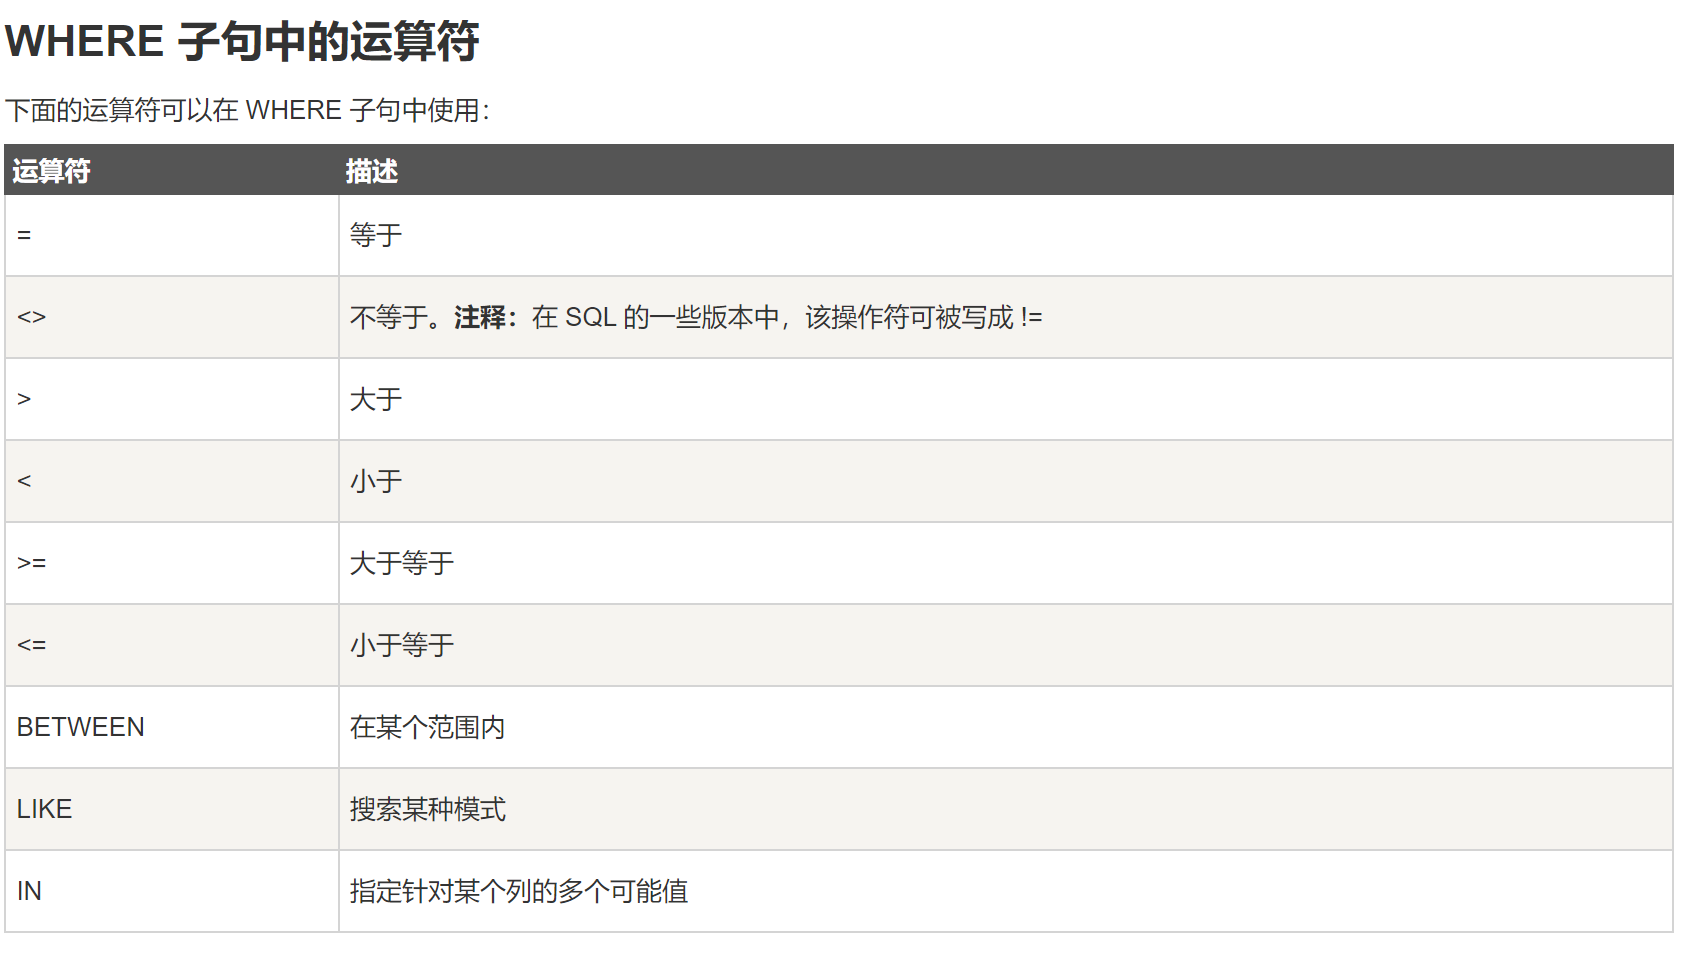Viewport: 1687px width, 965px height.
Task: Click the 运算符 column header
Action: point(51,171)
